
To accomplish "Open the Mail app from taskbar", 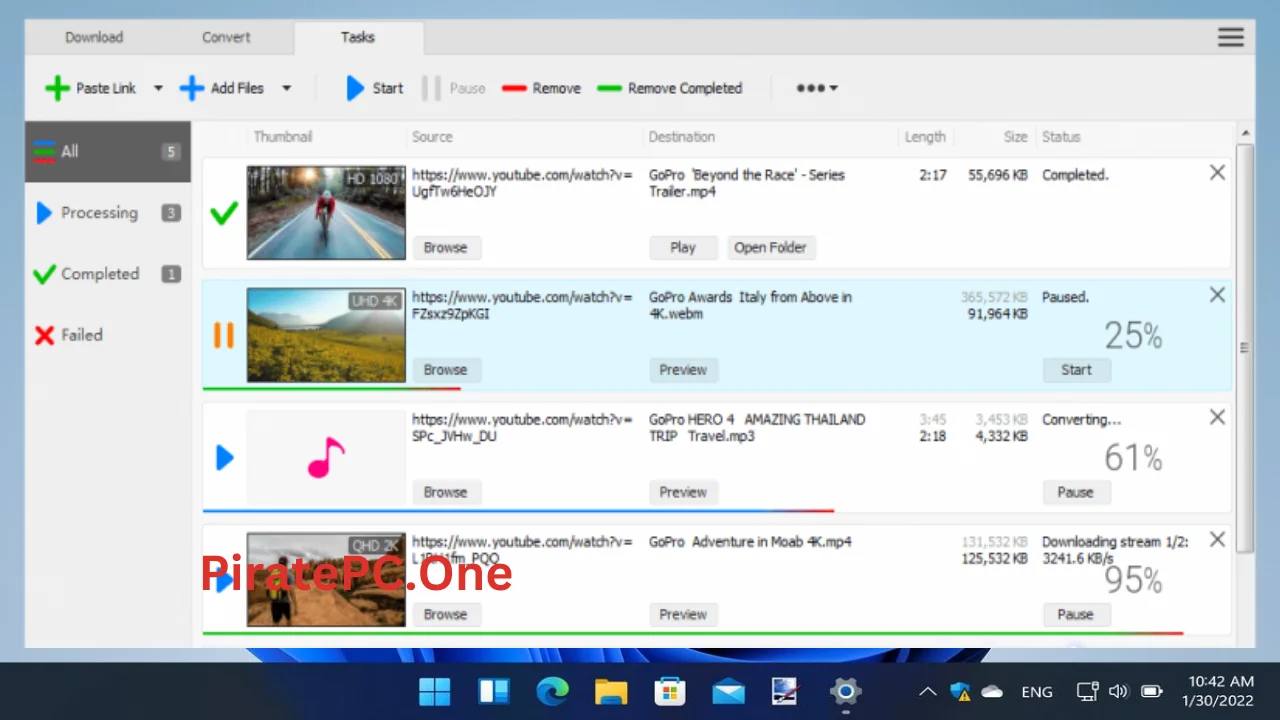I will (x=728, y=691).
